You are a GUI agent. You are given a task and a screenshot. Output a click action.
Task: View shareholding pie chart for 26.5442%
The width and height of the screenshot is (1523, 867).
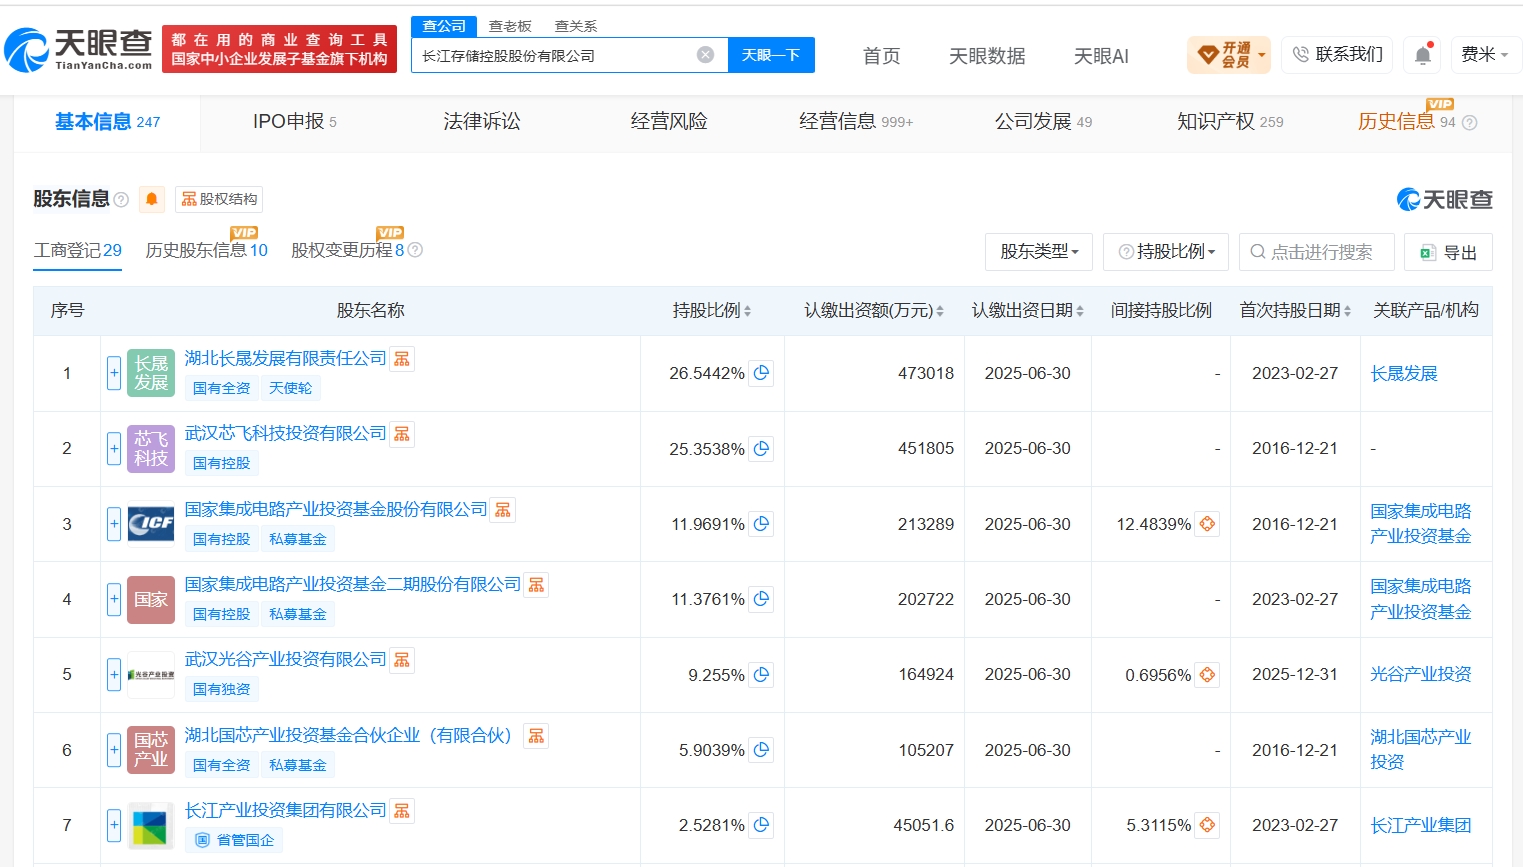click(761, 373)
